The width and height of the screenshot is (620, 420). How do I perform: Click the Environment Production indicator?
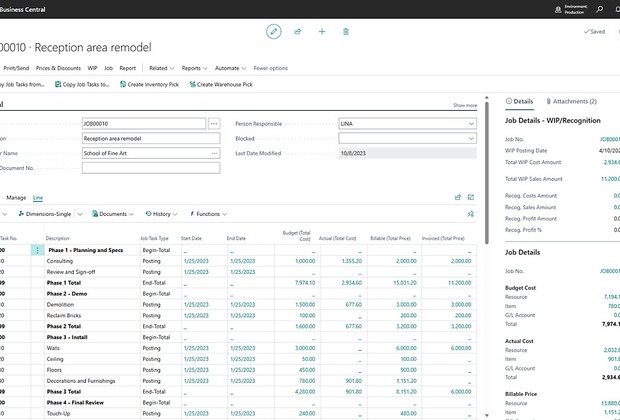point(570,9)
